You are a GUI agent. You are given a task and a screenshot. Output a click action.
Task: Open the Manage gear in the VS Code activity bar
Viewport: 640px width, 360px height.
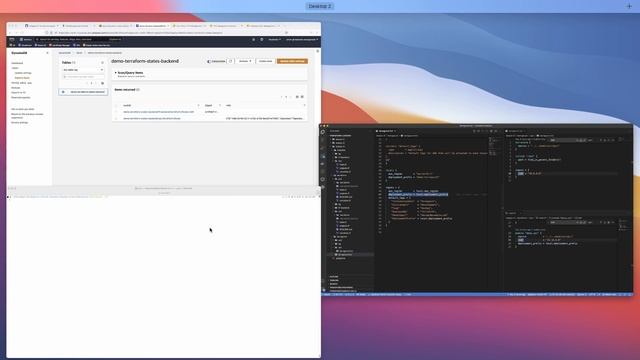(323, 290)
